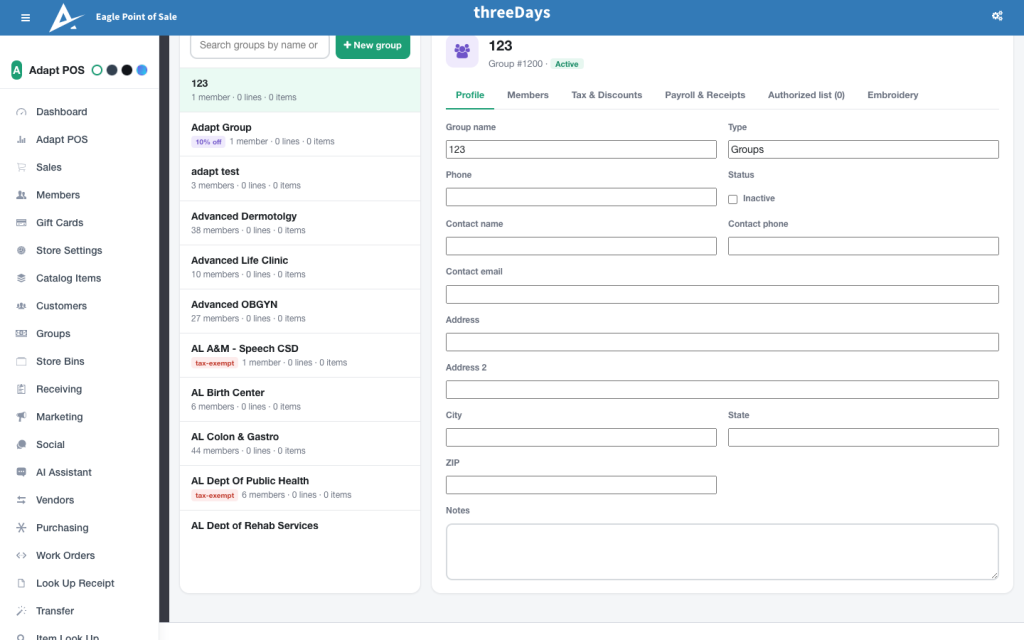Click the purple group avatar icon

point(462,51)
